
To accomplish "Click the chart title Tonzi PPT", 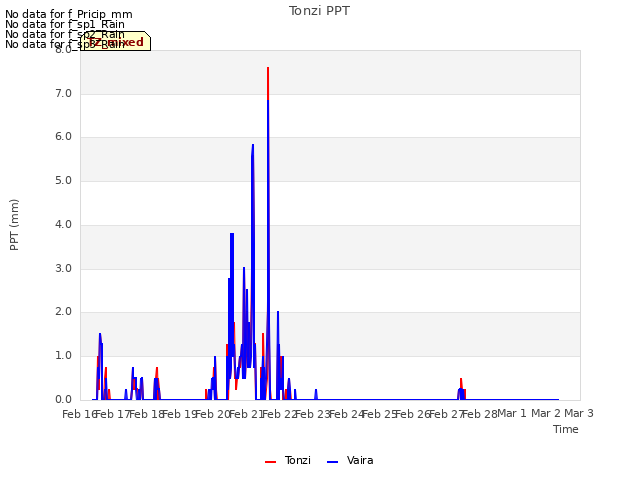I will 319,11.
